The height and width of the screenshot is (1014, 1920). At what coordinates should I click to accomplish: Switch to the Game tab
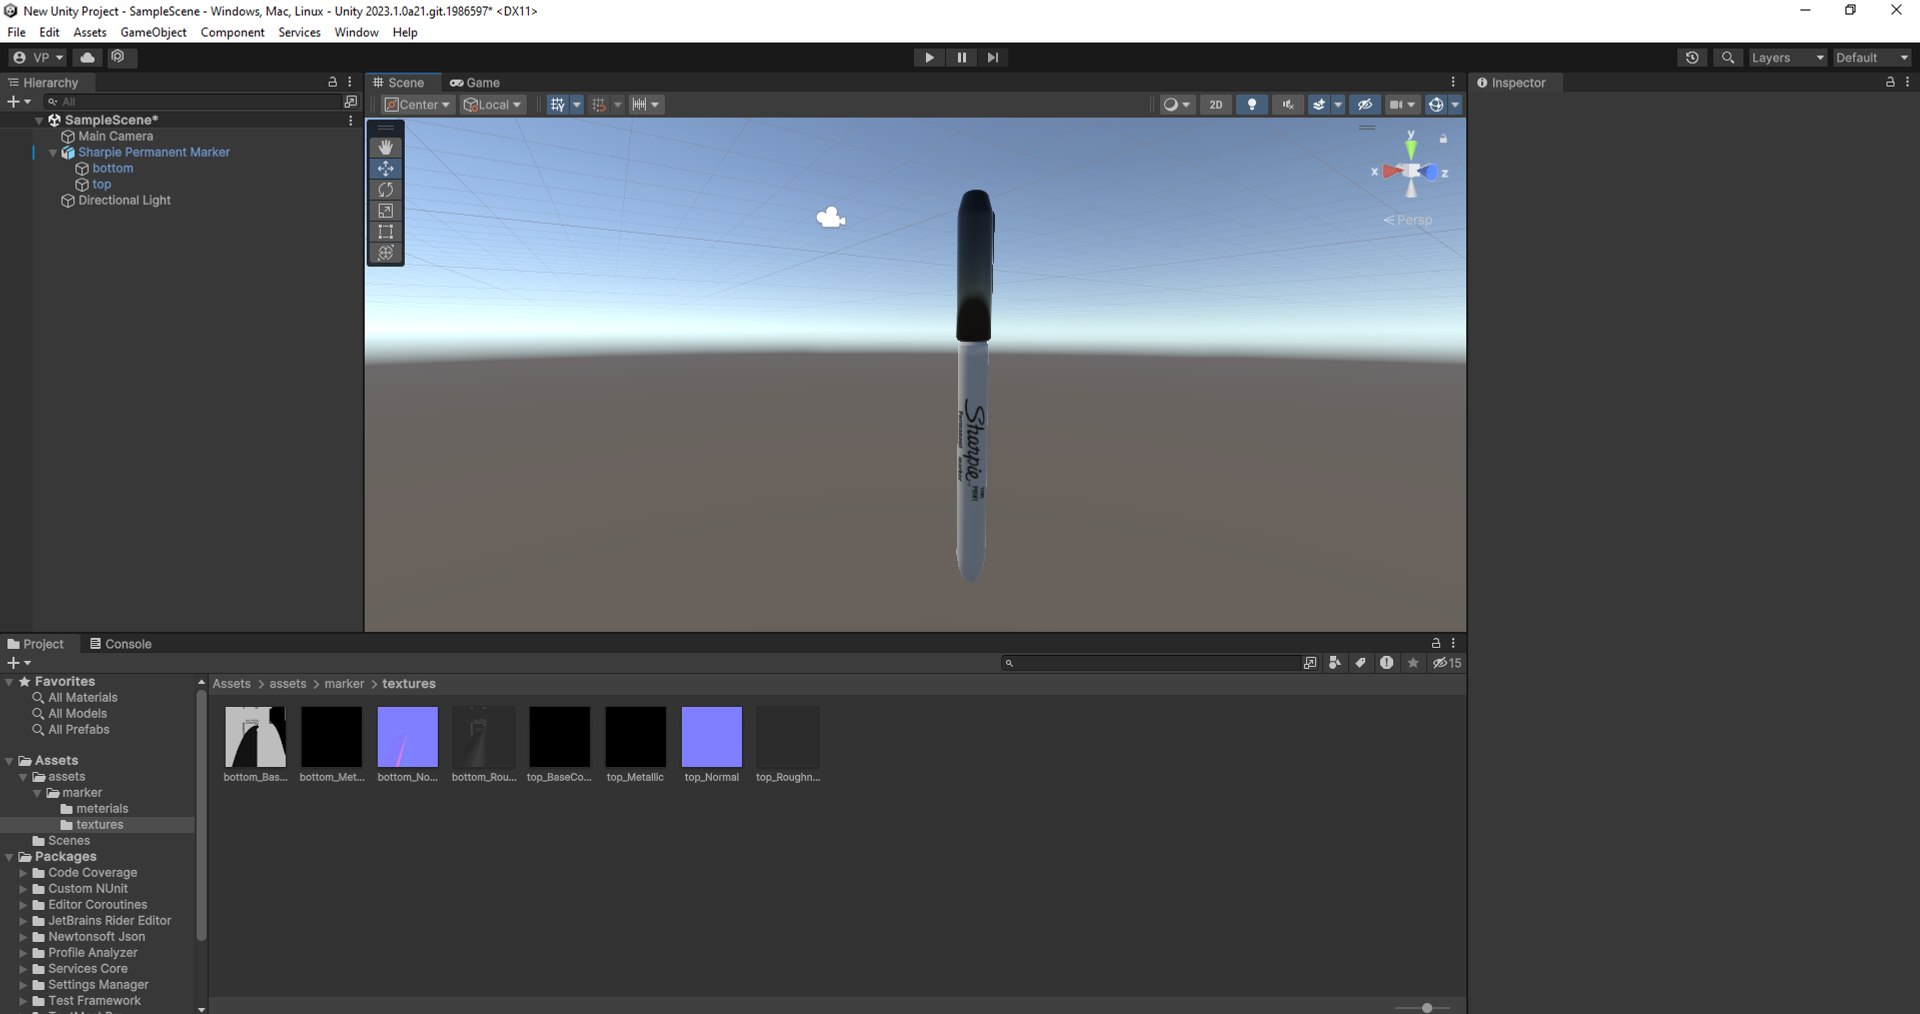[475, 82]
